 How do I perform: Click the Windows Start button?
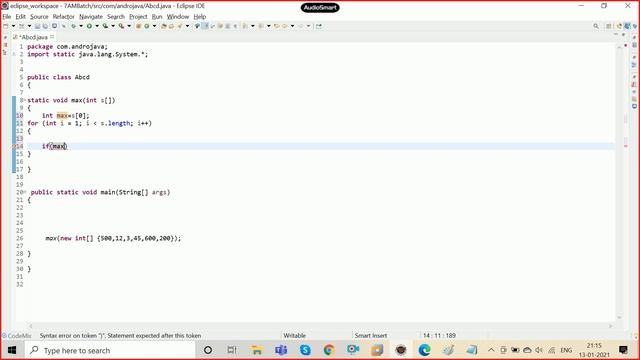[x=12, y=350]
